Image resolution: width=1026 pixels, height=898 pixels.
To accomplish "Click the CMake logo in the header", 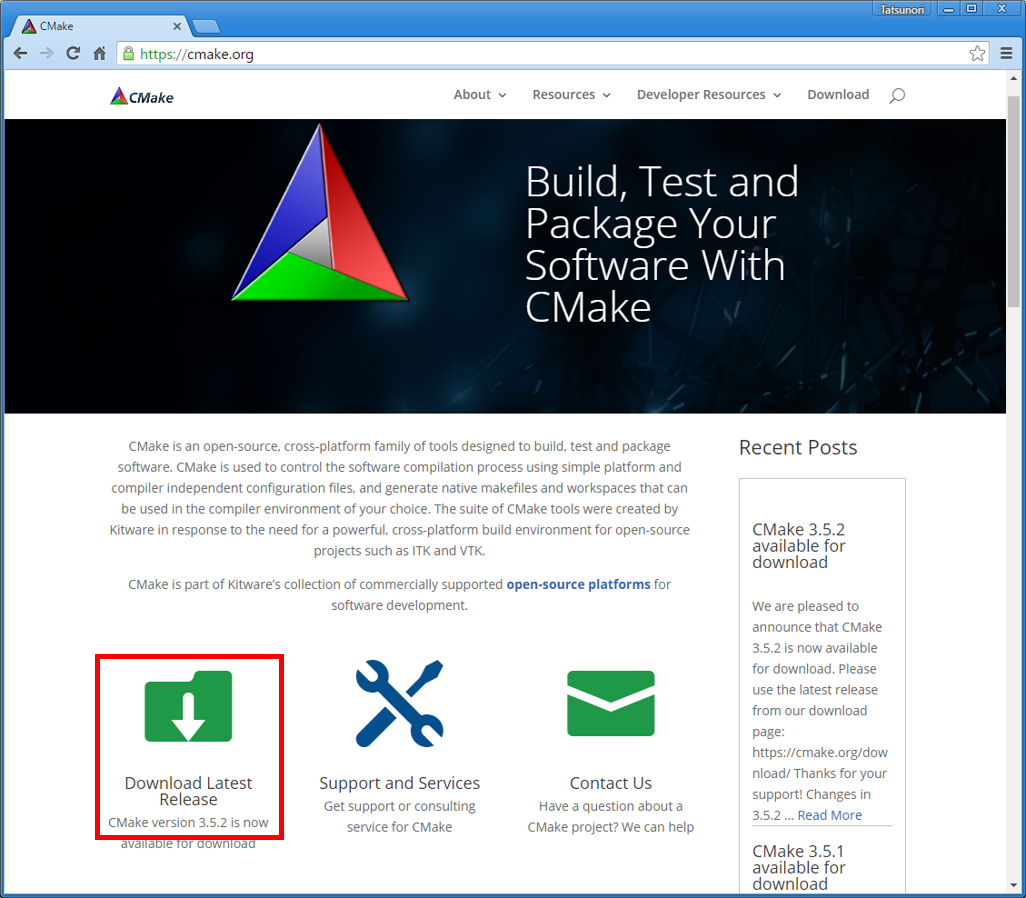I will pyautogui.click(x=142, y=97).
